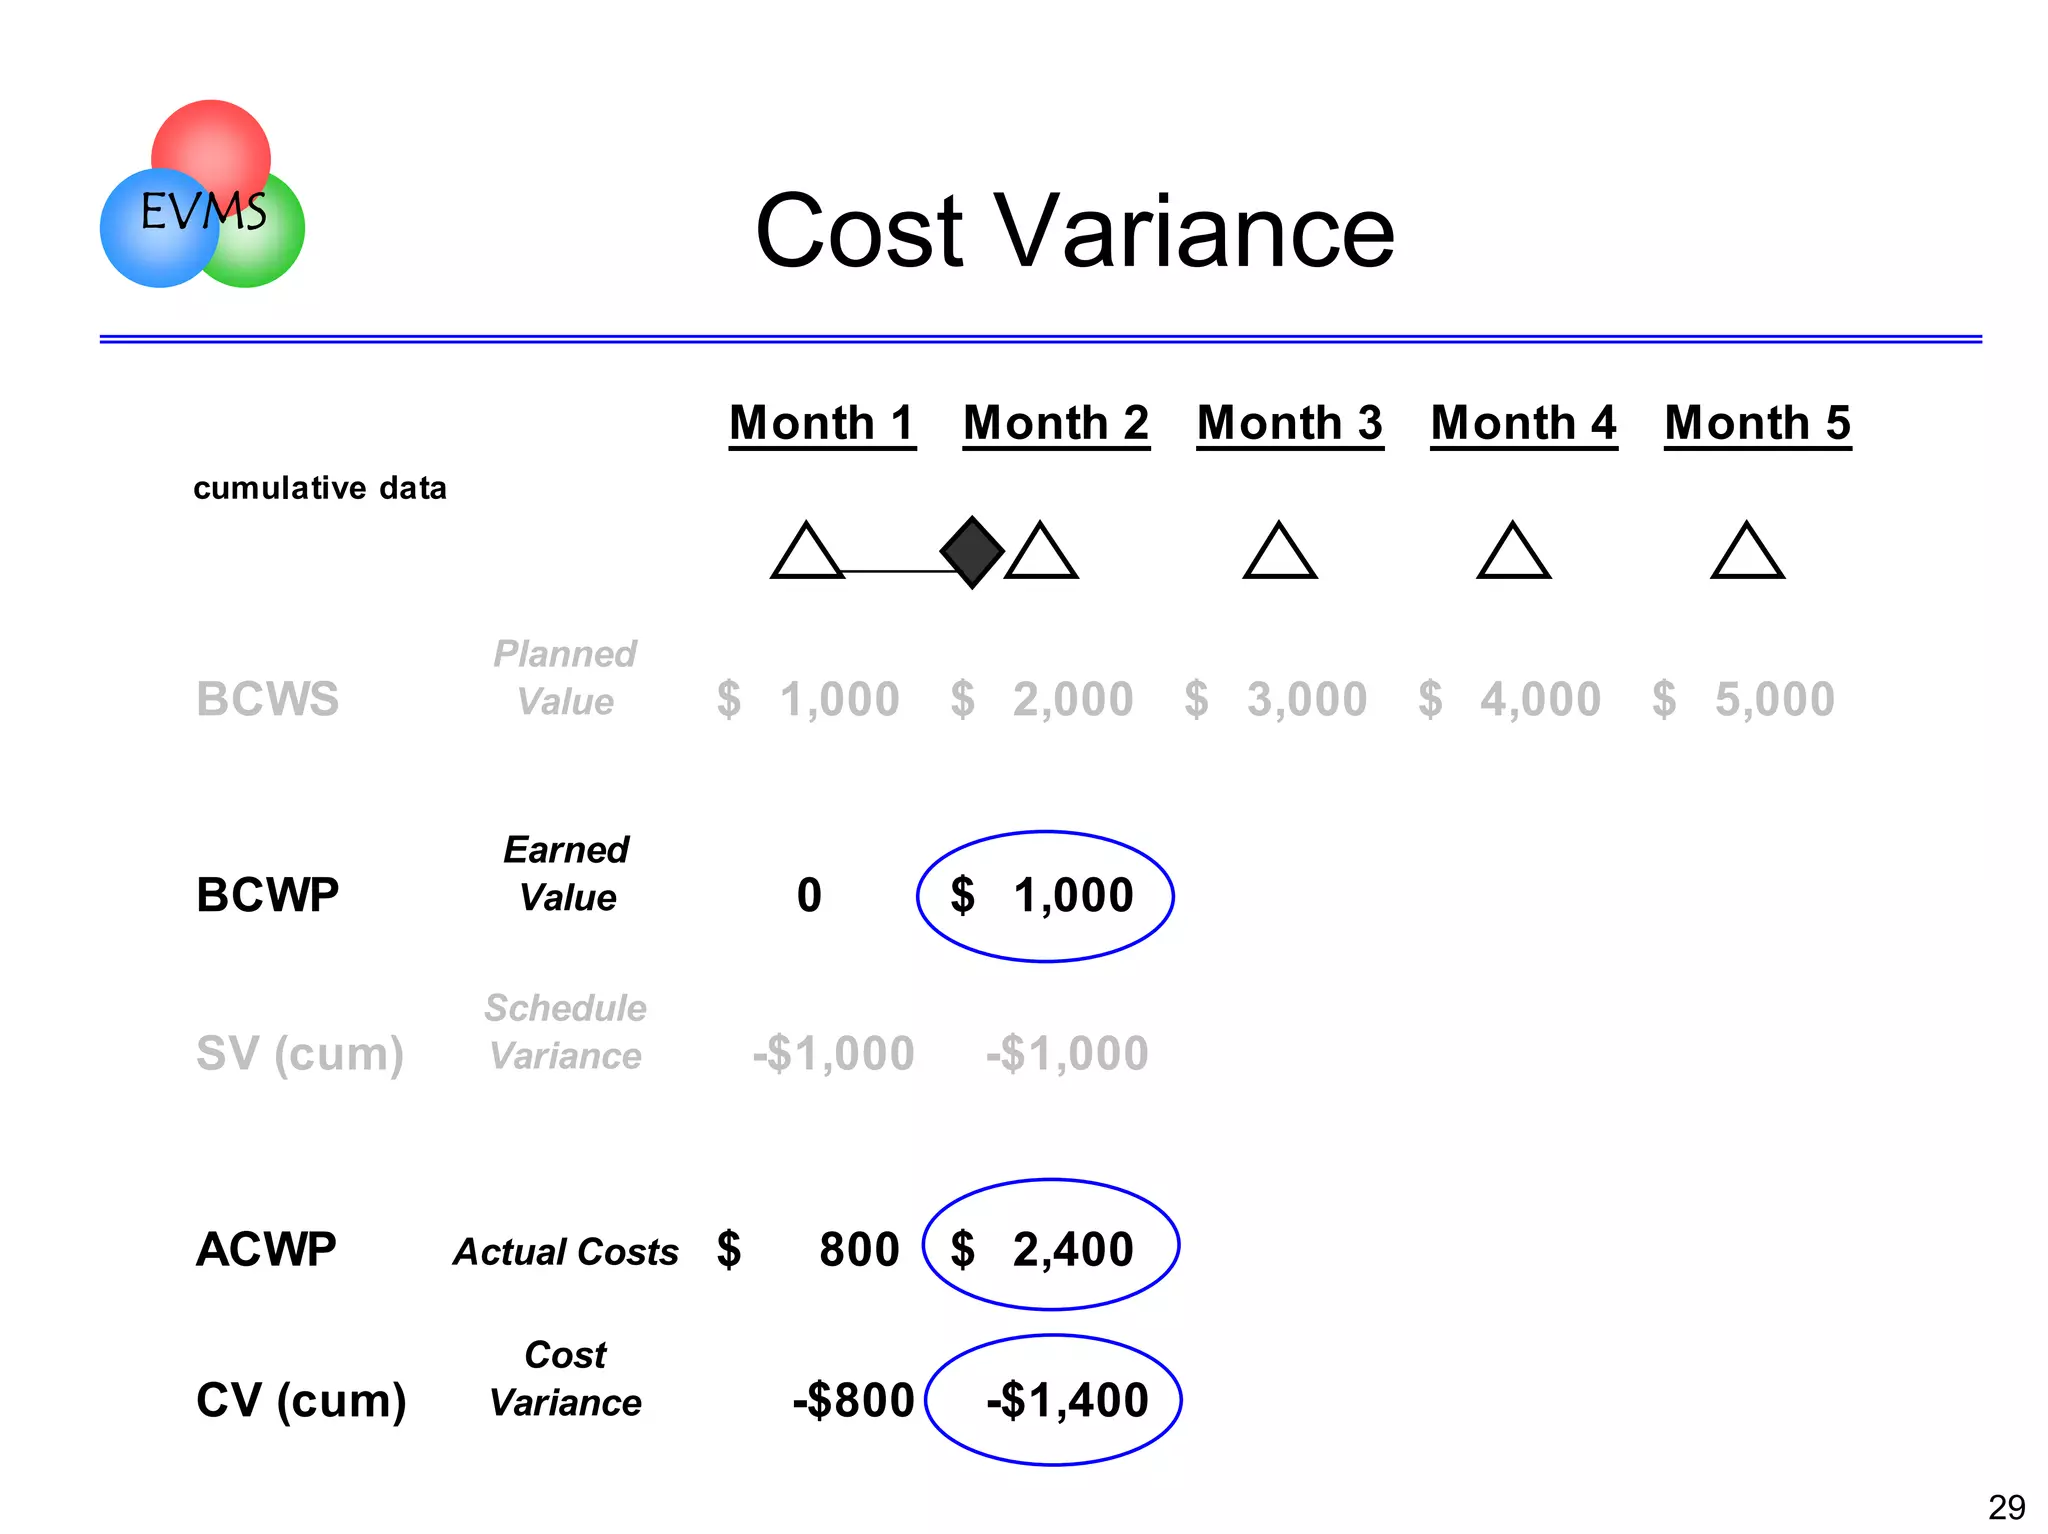Click the Month 1 column header

click(x=822, y=424)
